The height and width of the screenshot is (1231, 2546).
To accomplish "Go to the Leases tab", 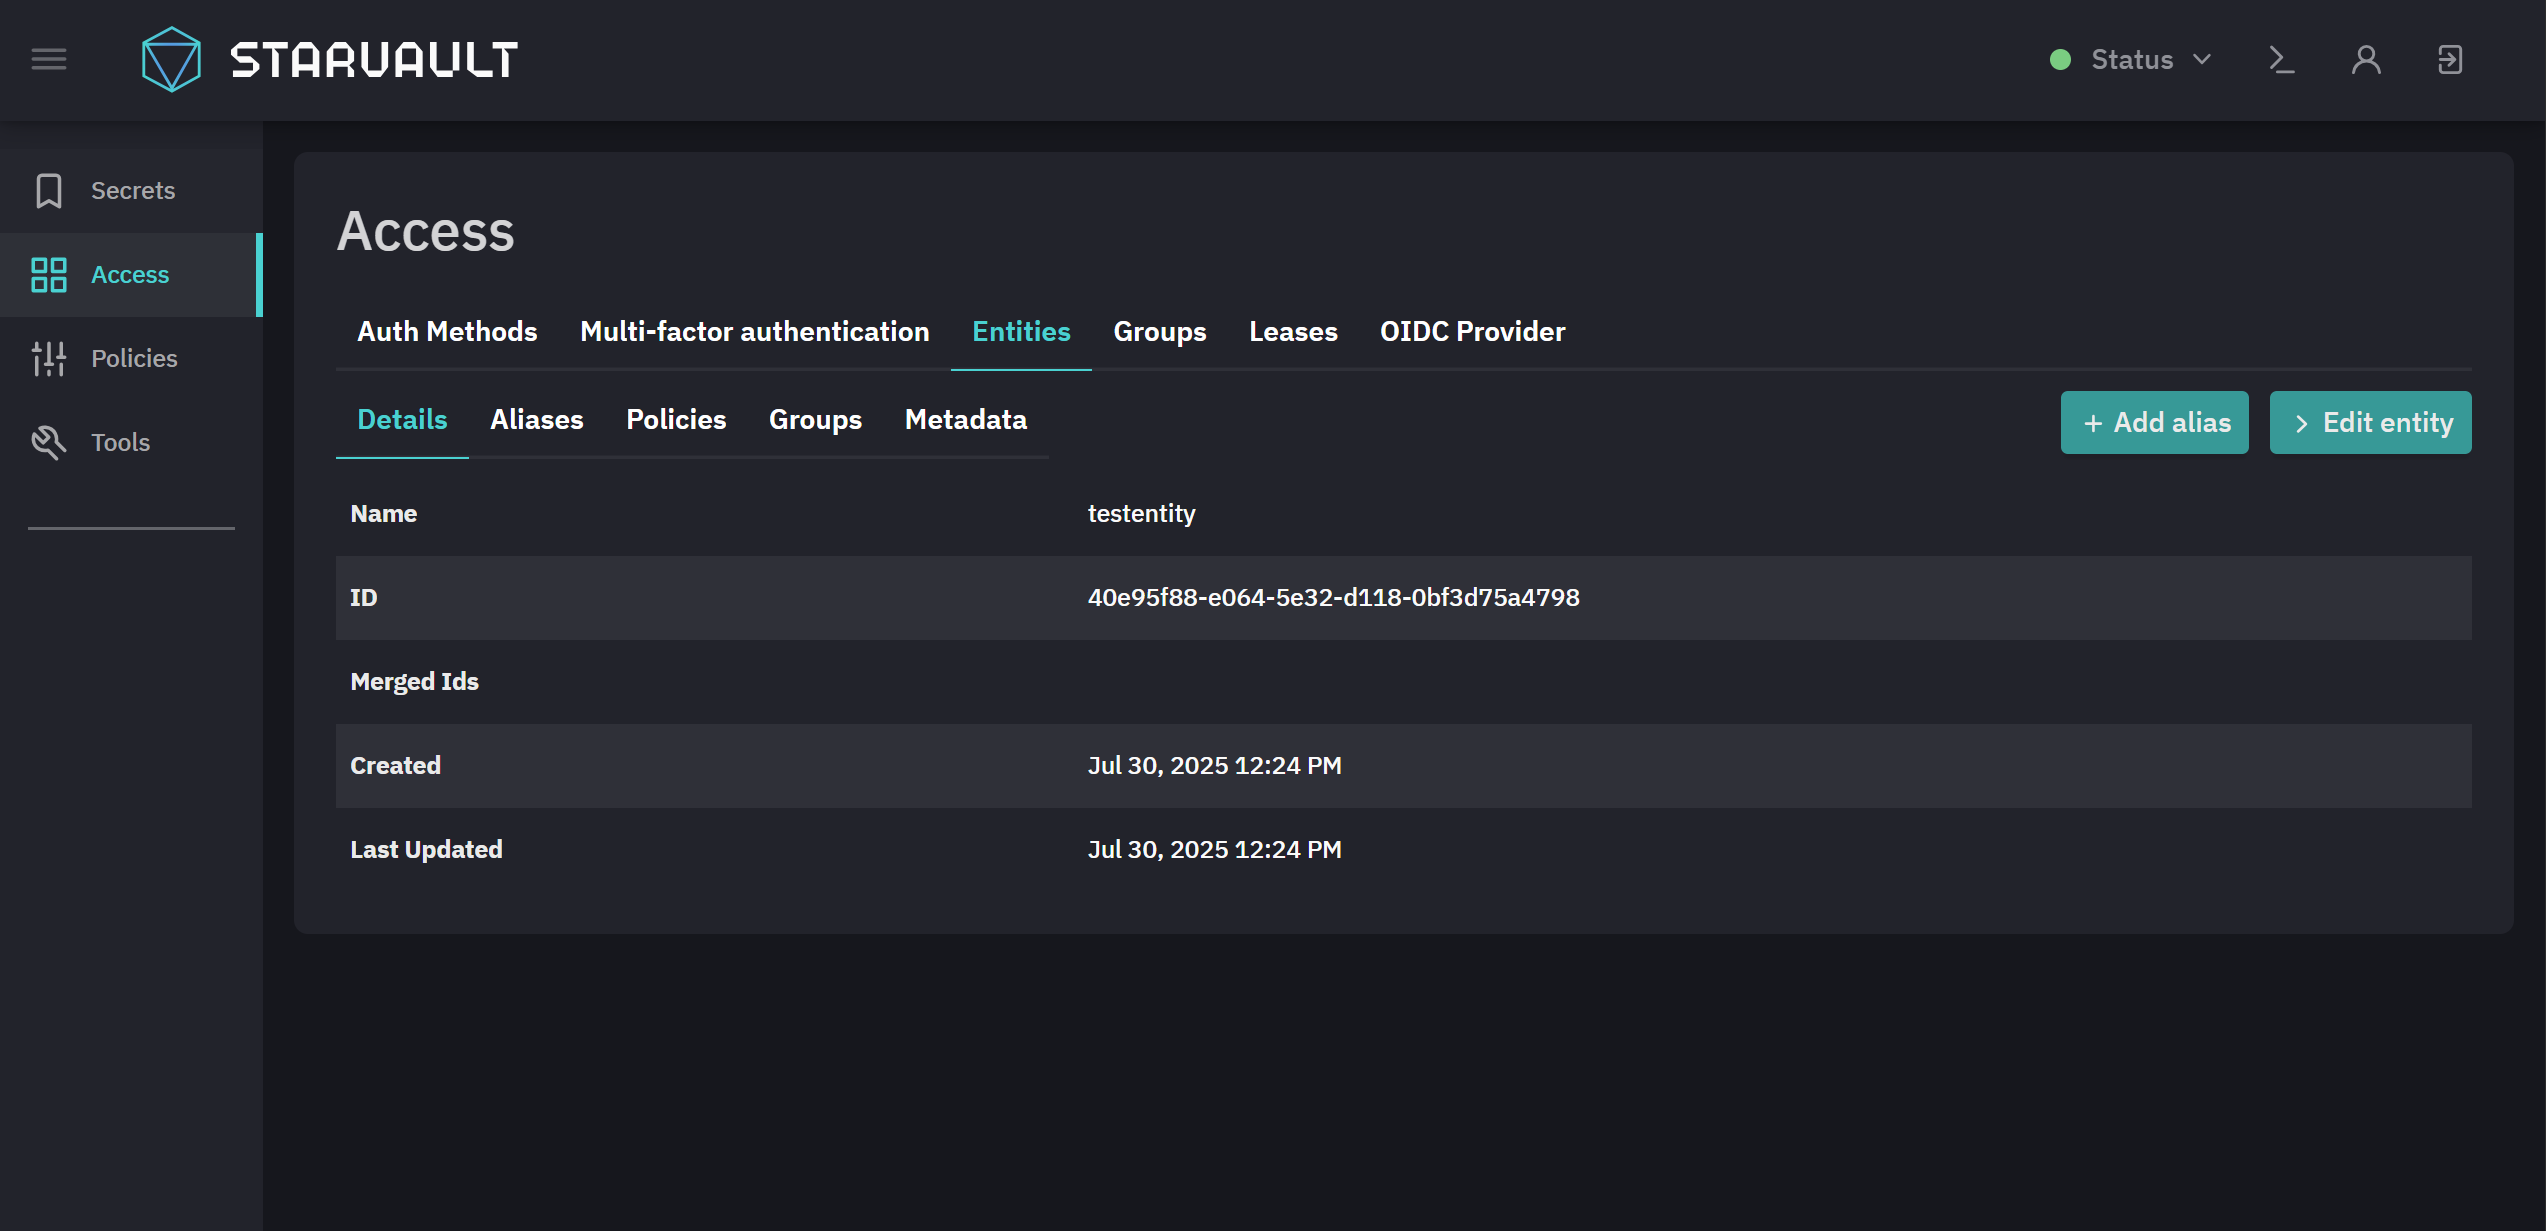I will (1293, 332).
